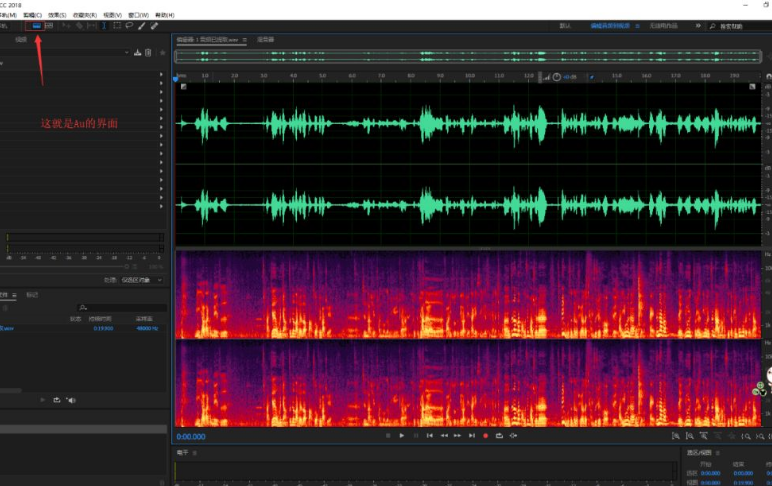
Task: Click the blue playhead marker on the ruler
Action: (x=176, y=79)
